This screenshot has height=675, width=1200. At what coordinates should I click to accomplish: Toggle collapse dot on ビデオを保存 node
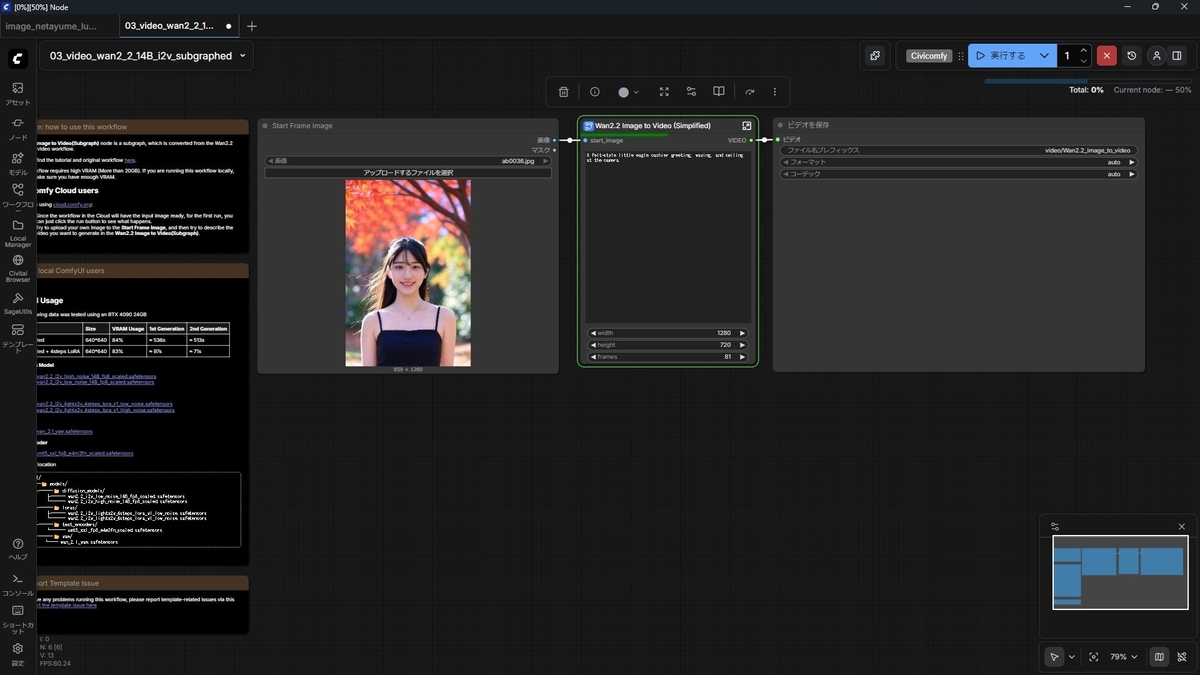[x=781, y=125]
